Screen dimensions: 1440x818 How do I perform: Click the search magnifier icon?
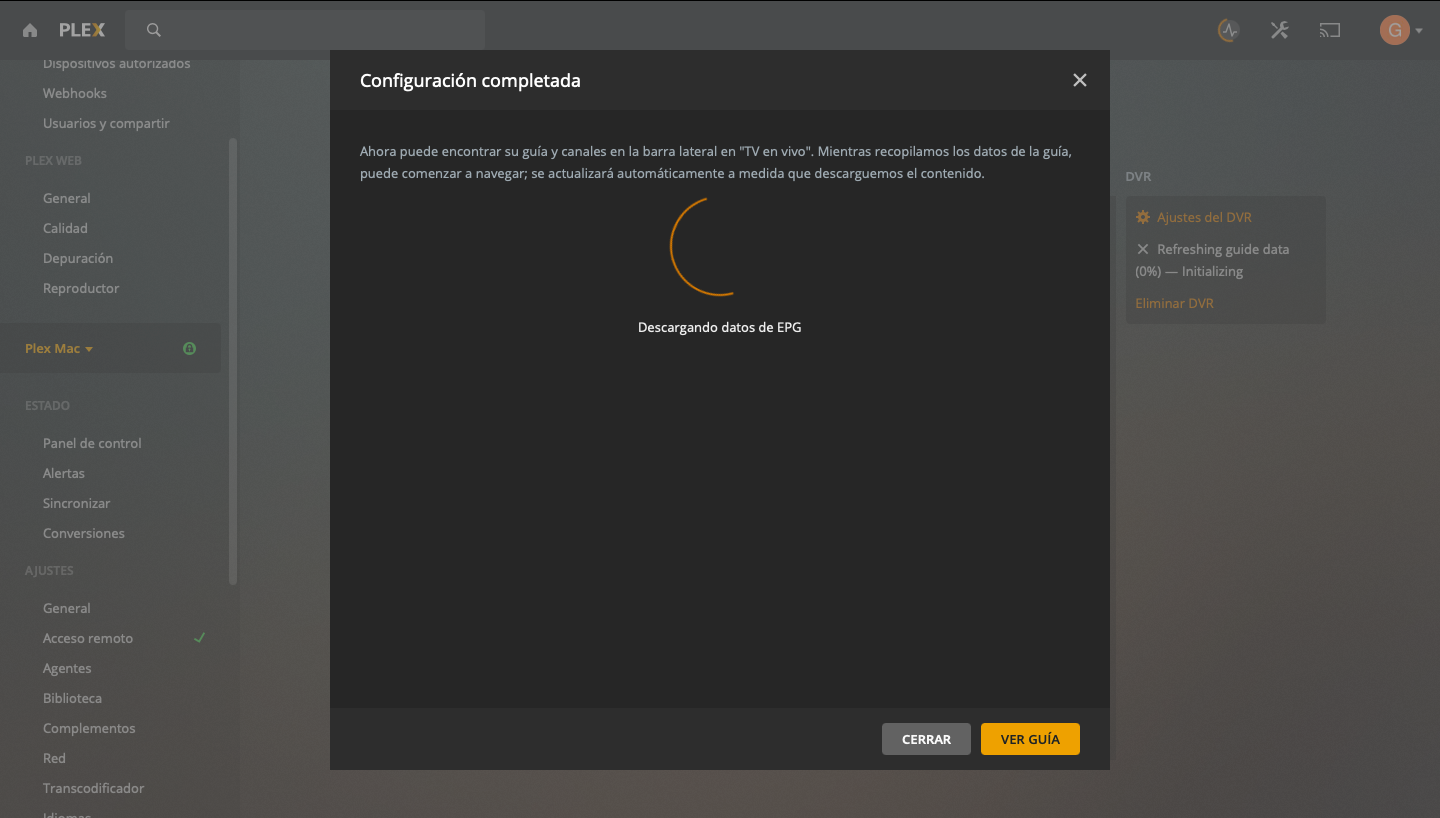(x=154, y=30)
